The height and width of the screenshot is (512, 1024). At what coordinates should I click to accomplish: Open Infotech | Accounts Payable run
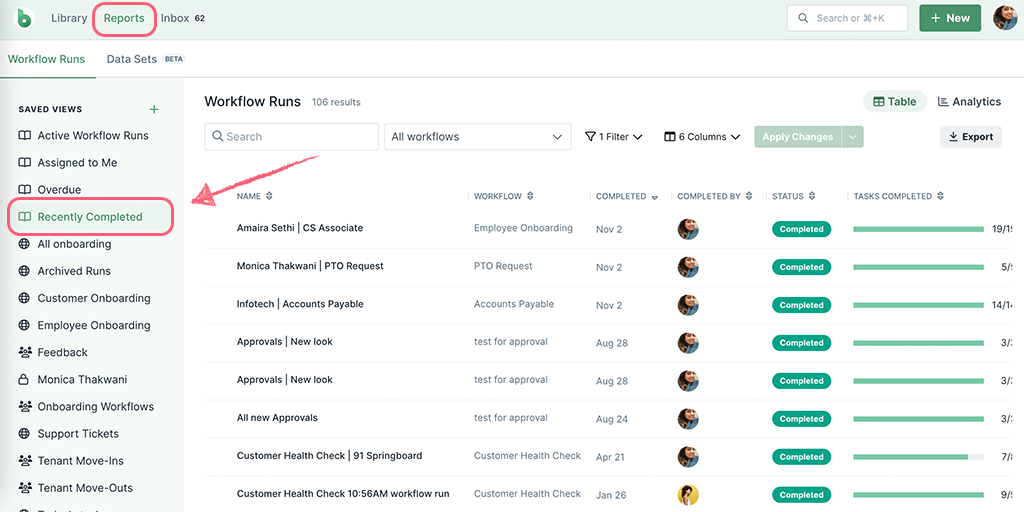click(x=300, y=304)
